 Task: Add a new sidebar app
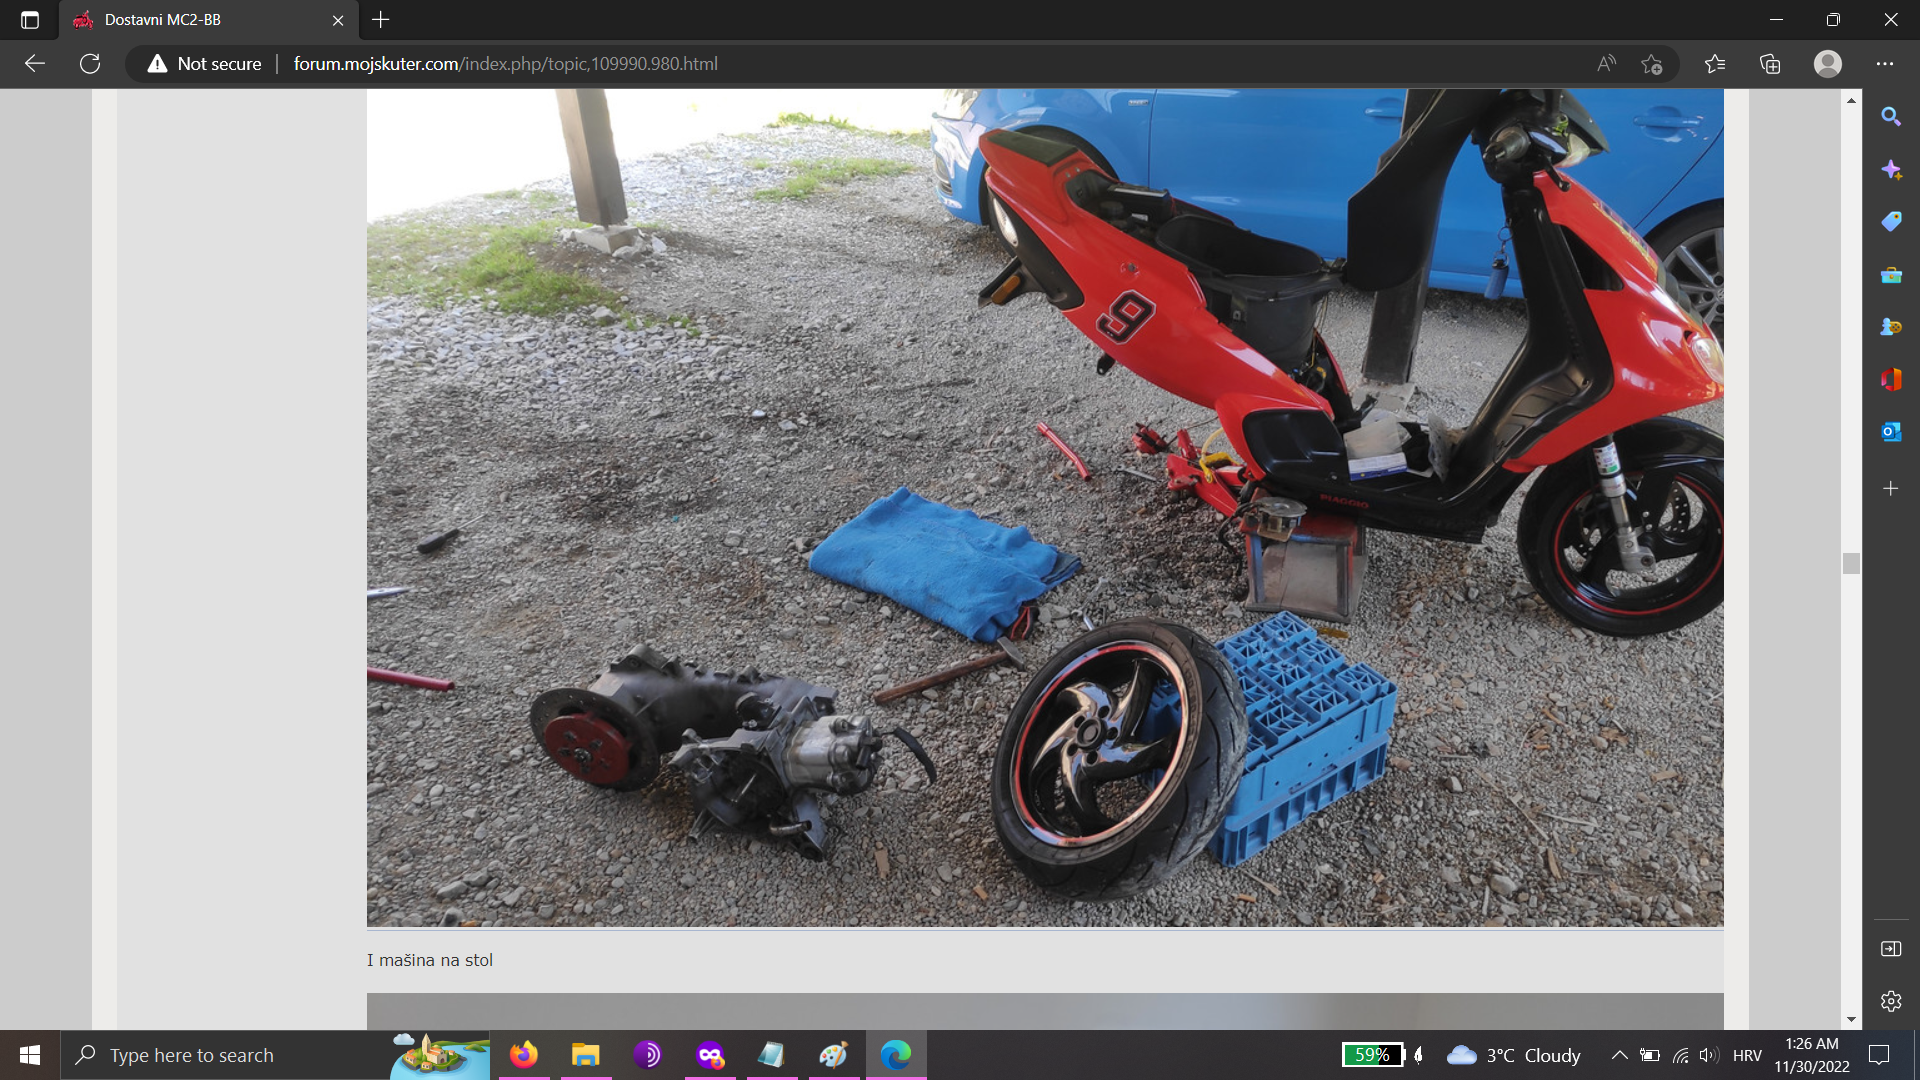pos(1891,489)
